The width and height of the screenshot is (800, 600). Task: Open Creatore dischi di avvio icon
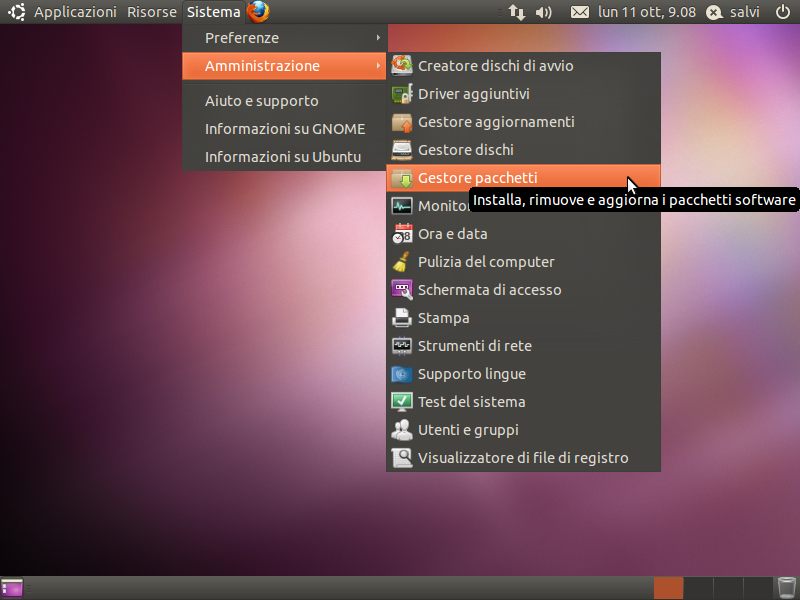(402, 66)
